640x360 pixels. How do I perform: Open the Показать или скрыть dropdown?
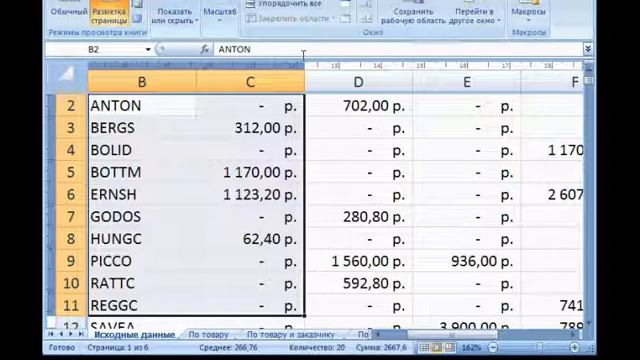tap(175, 16)
